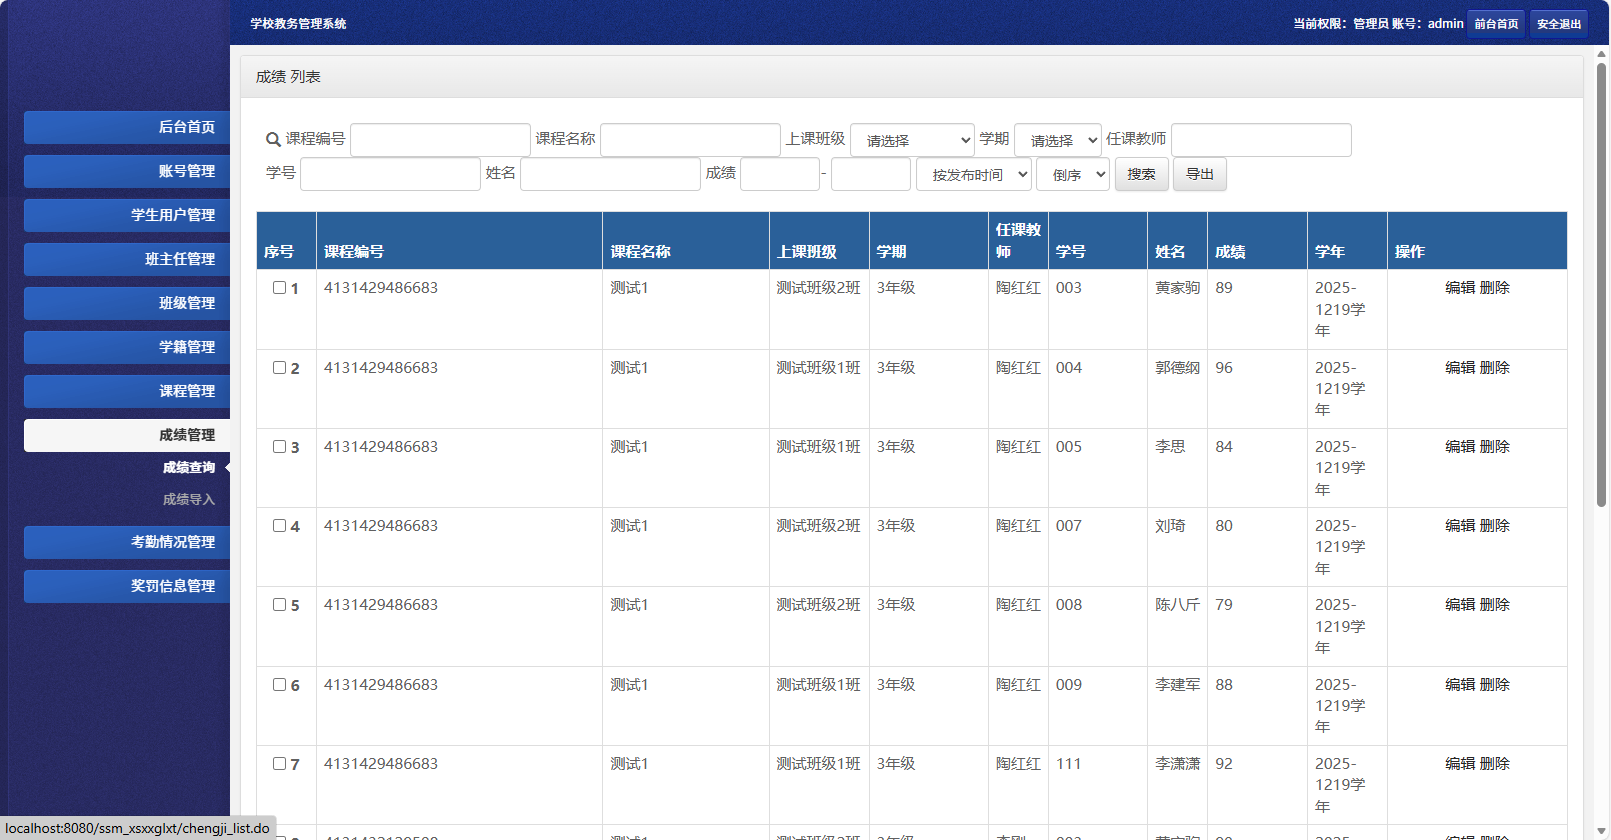Open the 按发布时间 sort dropdown
This screenshot has width=1611, height=840.
tap(973, 174)
